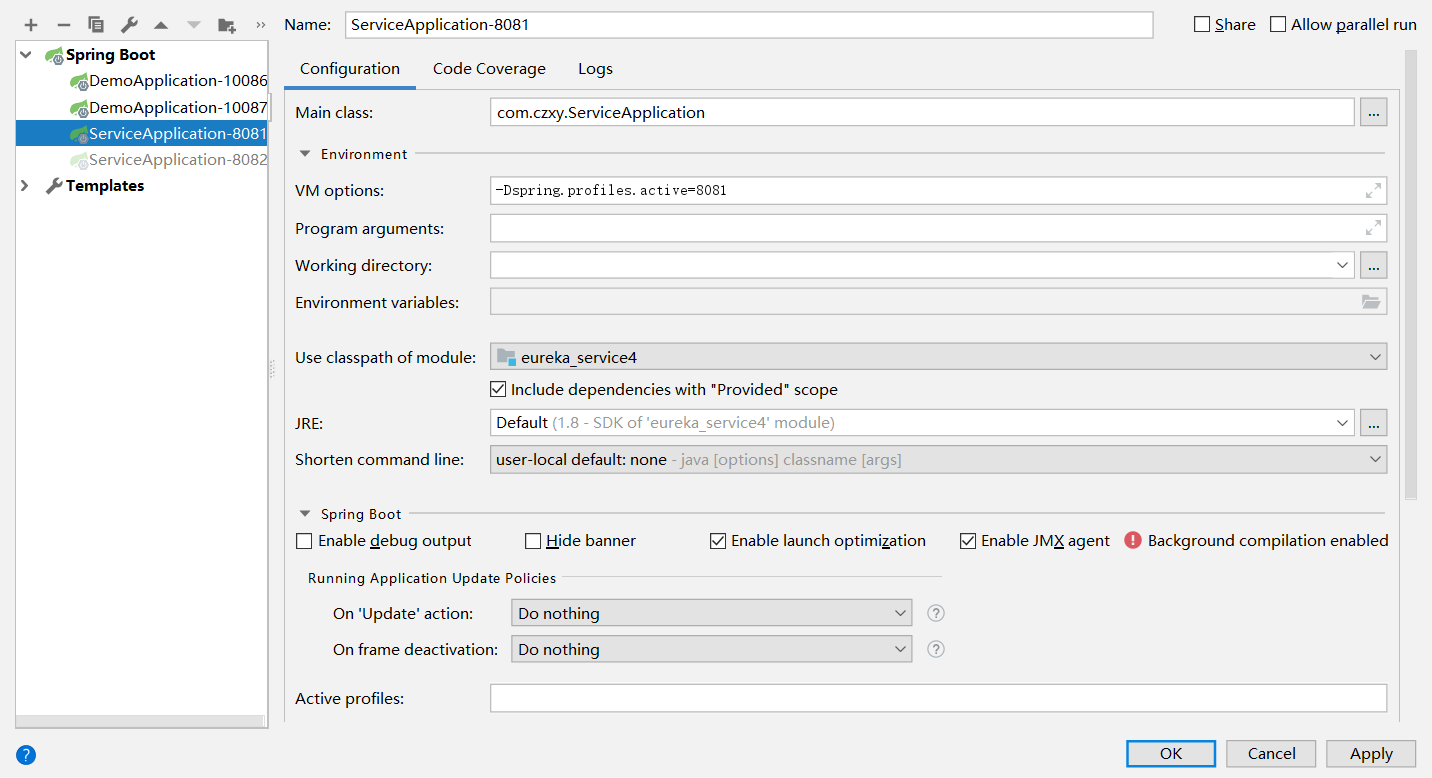Click OK button
1432x778 pixels.
pos(1171,754)
